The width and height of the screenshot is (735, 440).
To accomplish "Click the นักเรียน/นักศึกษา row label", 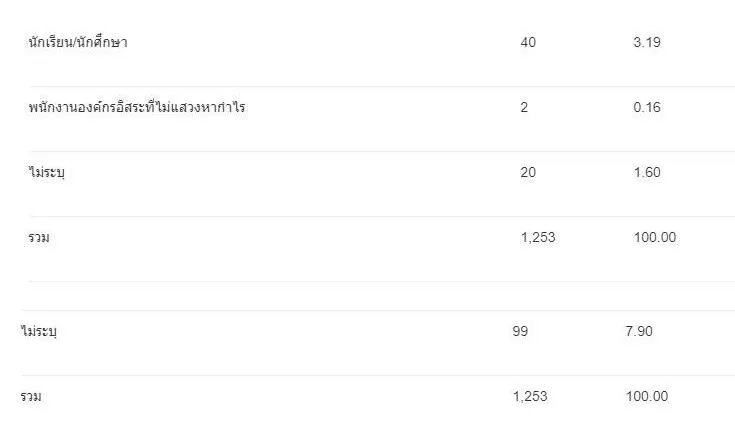I will coord(78,43).
